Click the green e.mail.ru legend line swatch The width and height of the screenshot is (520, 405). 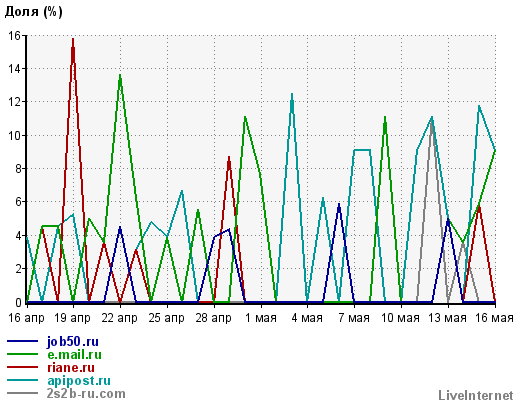coord(22,354)
